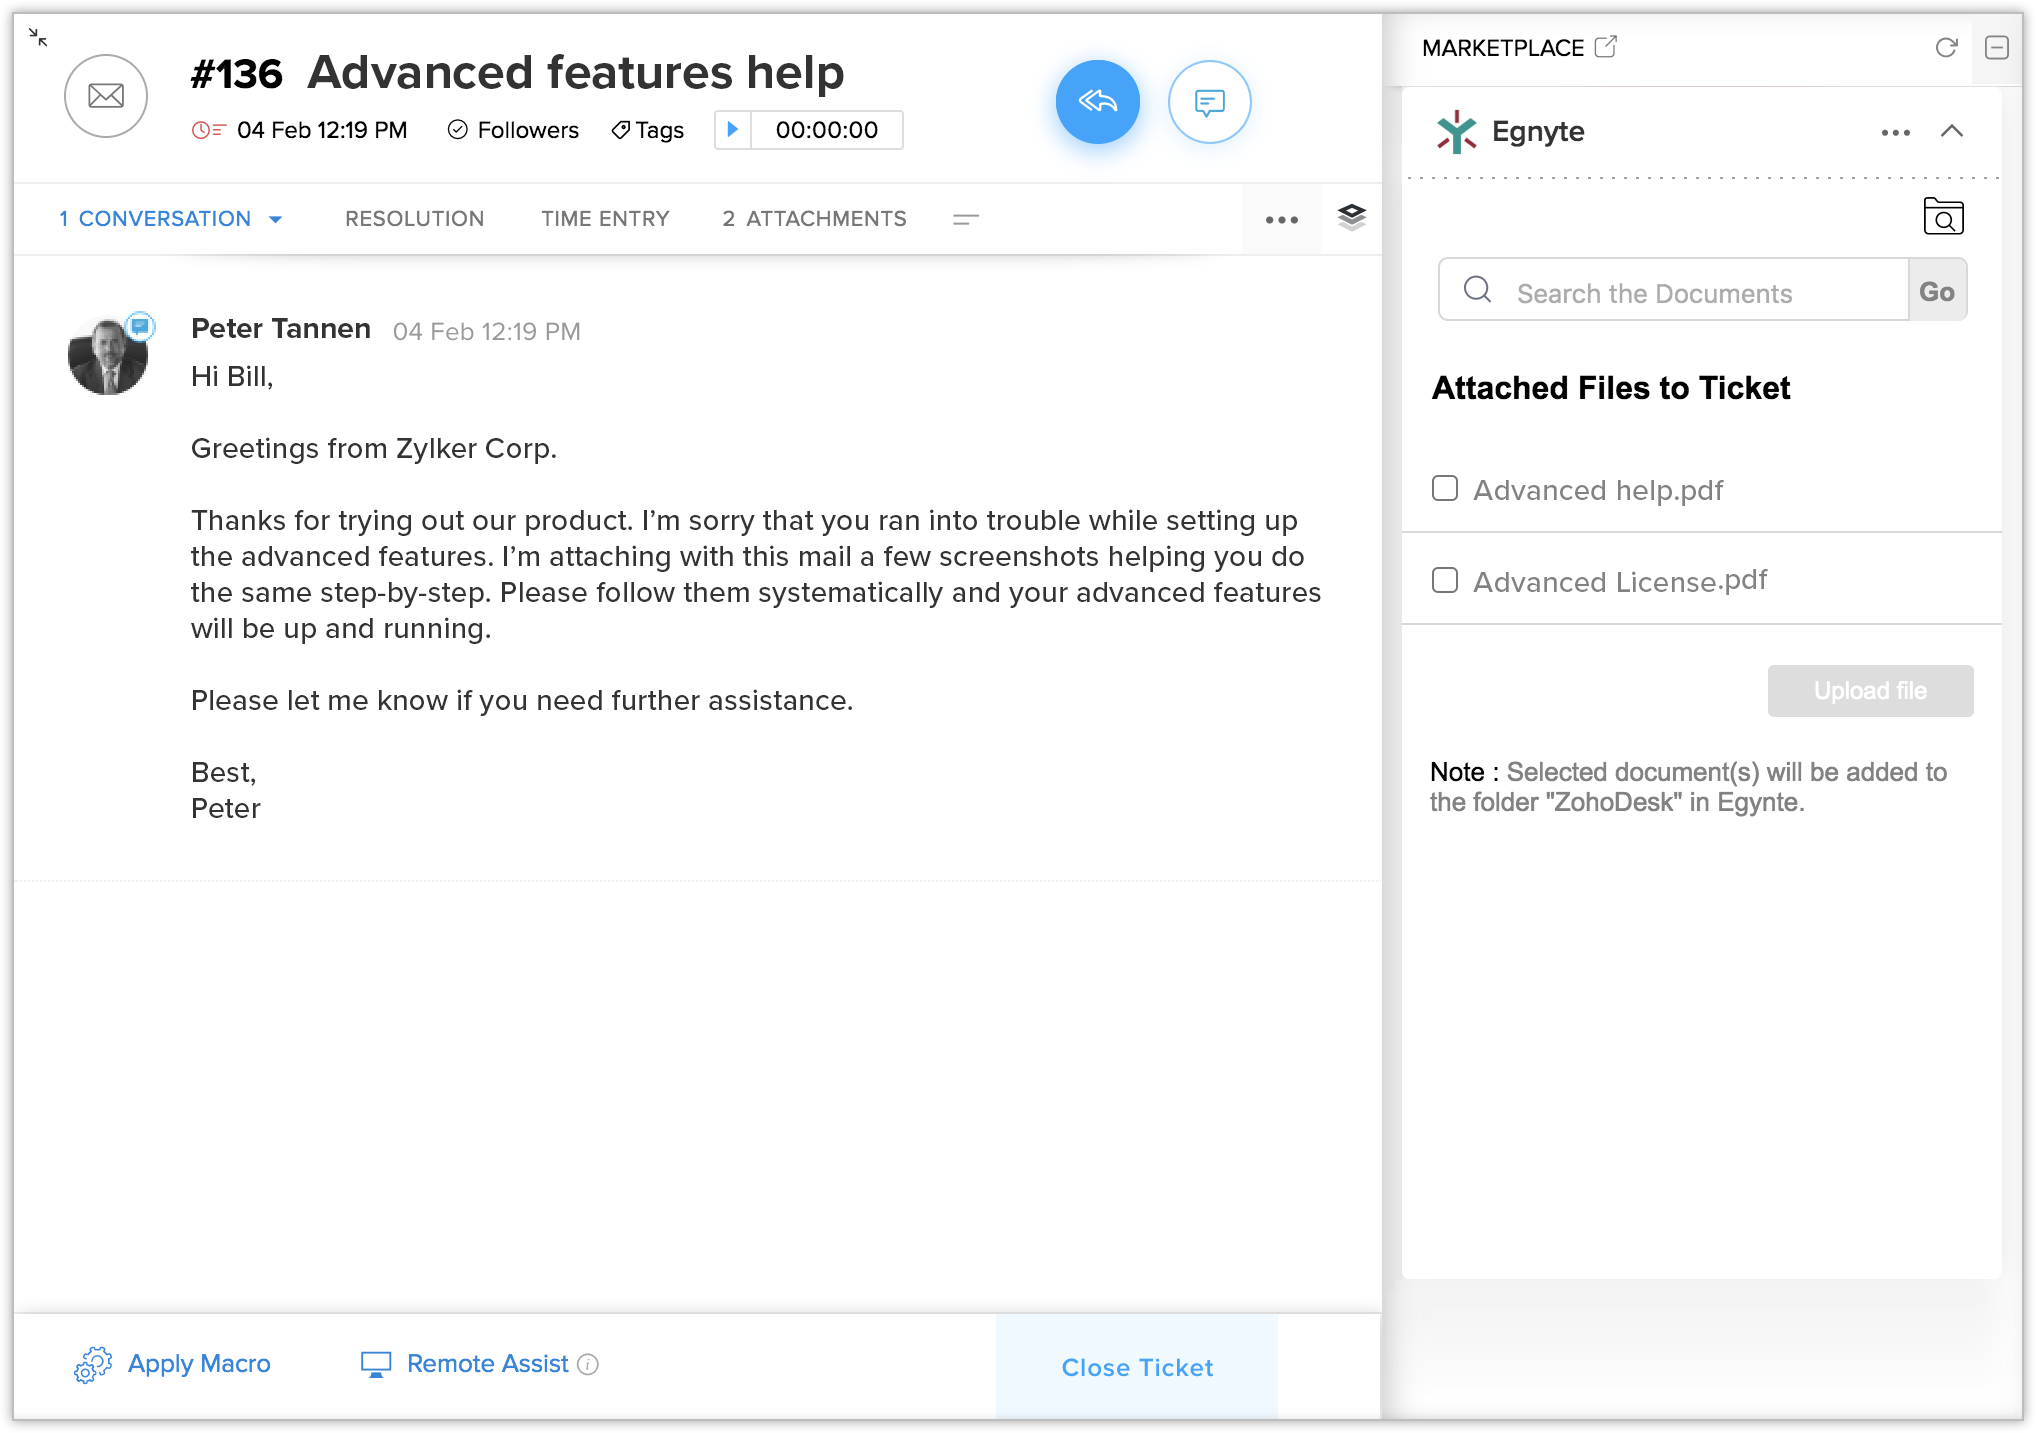The width and height of the screenshot is (2036, 1433).
Task: Start the ticket timer play button
Action: coord(732,130)
